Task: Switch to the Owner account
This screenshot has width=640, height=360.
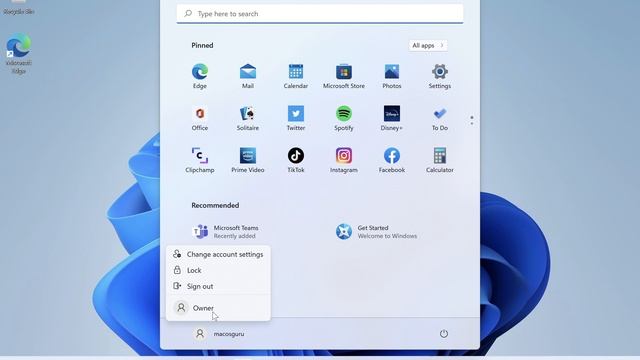Action: pyautogui.click(x=218, y=308)
